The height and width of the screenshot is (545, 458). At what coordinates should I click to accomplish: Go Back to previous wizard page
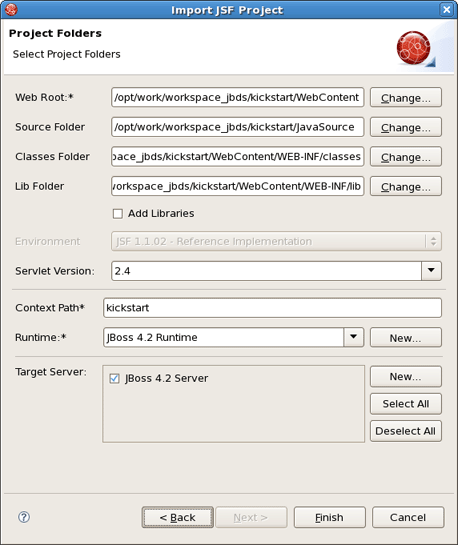(178, 517)
